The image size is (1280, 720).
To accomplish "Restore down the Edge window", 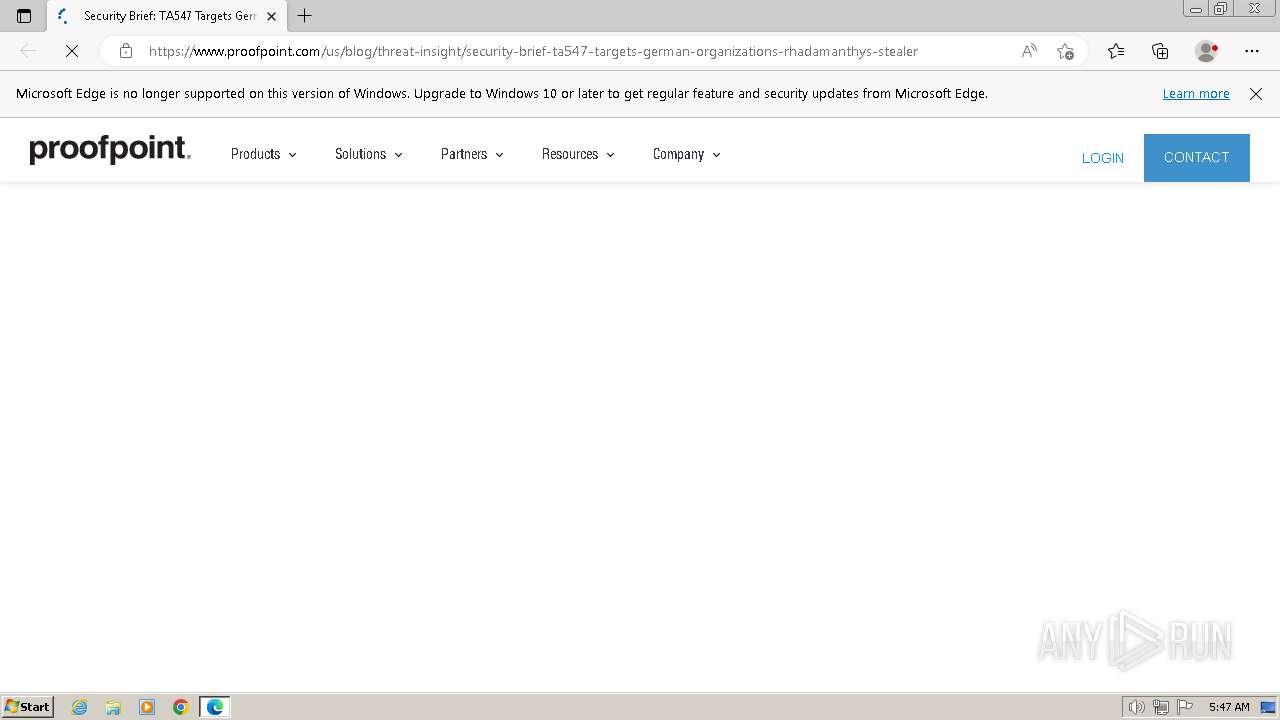I will click(1221, 9).
